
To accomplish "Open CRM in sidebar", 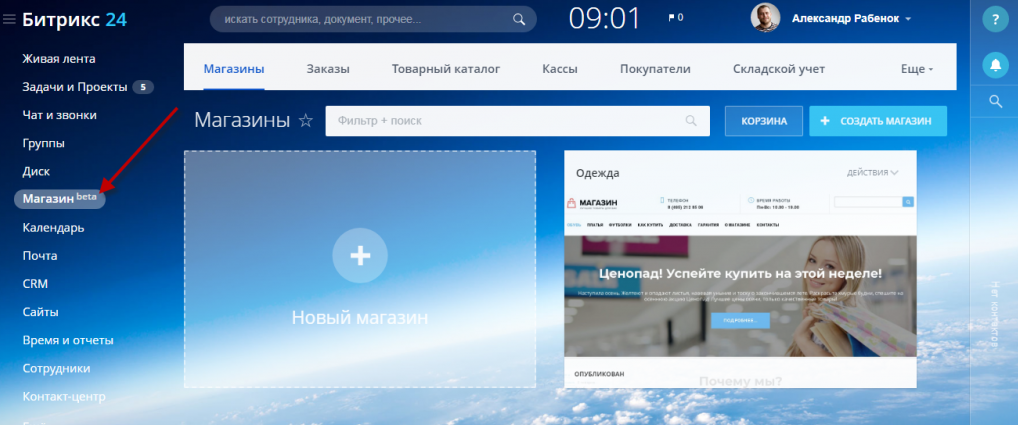I will tap(35, 284).
